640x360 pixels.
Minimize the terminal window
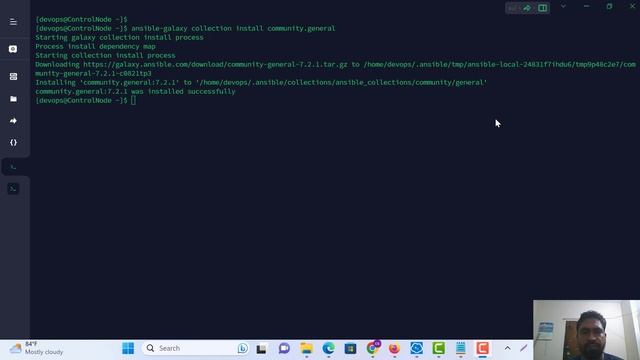tap(587, 7)
